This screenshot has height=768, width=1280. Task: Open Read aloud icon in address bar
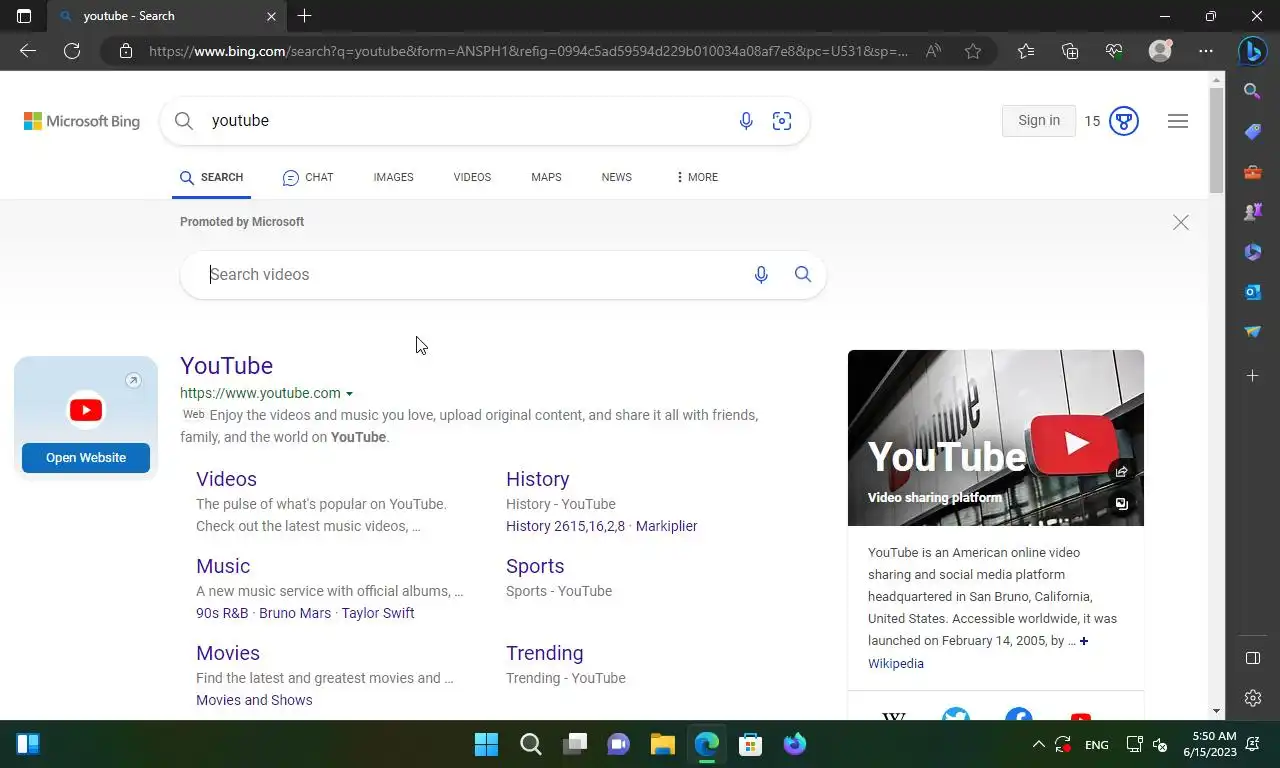pos(933,51)
